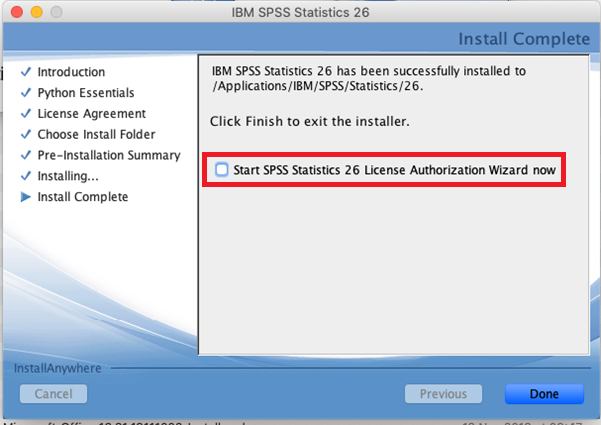Select the Install Complete step label
Image resolution: width=601 pixels, height=425 pixels.
pos(83,197)
